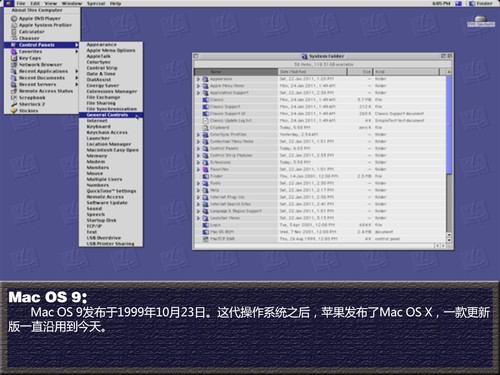The width and height of the screenshot is (500, 375).
Task: Launch Network Browser
Action: tap(42, 65)
